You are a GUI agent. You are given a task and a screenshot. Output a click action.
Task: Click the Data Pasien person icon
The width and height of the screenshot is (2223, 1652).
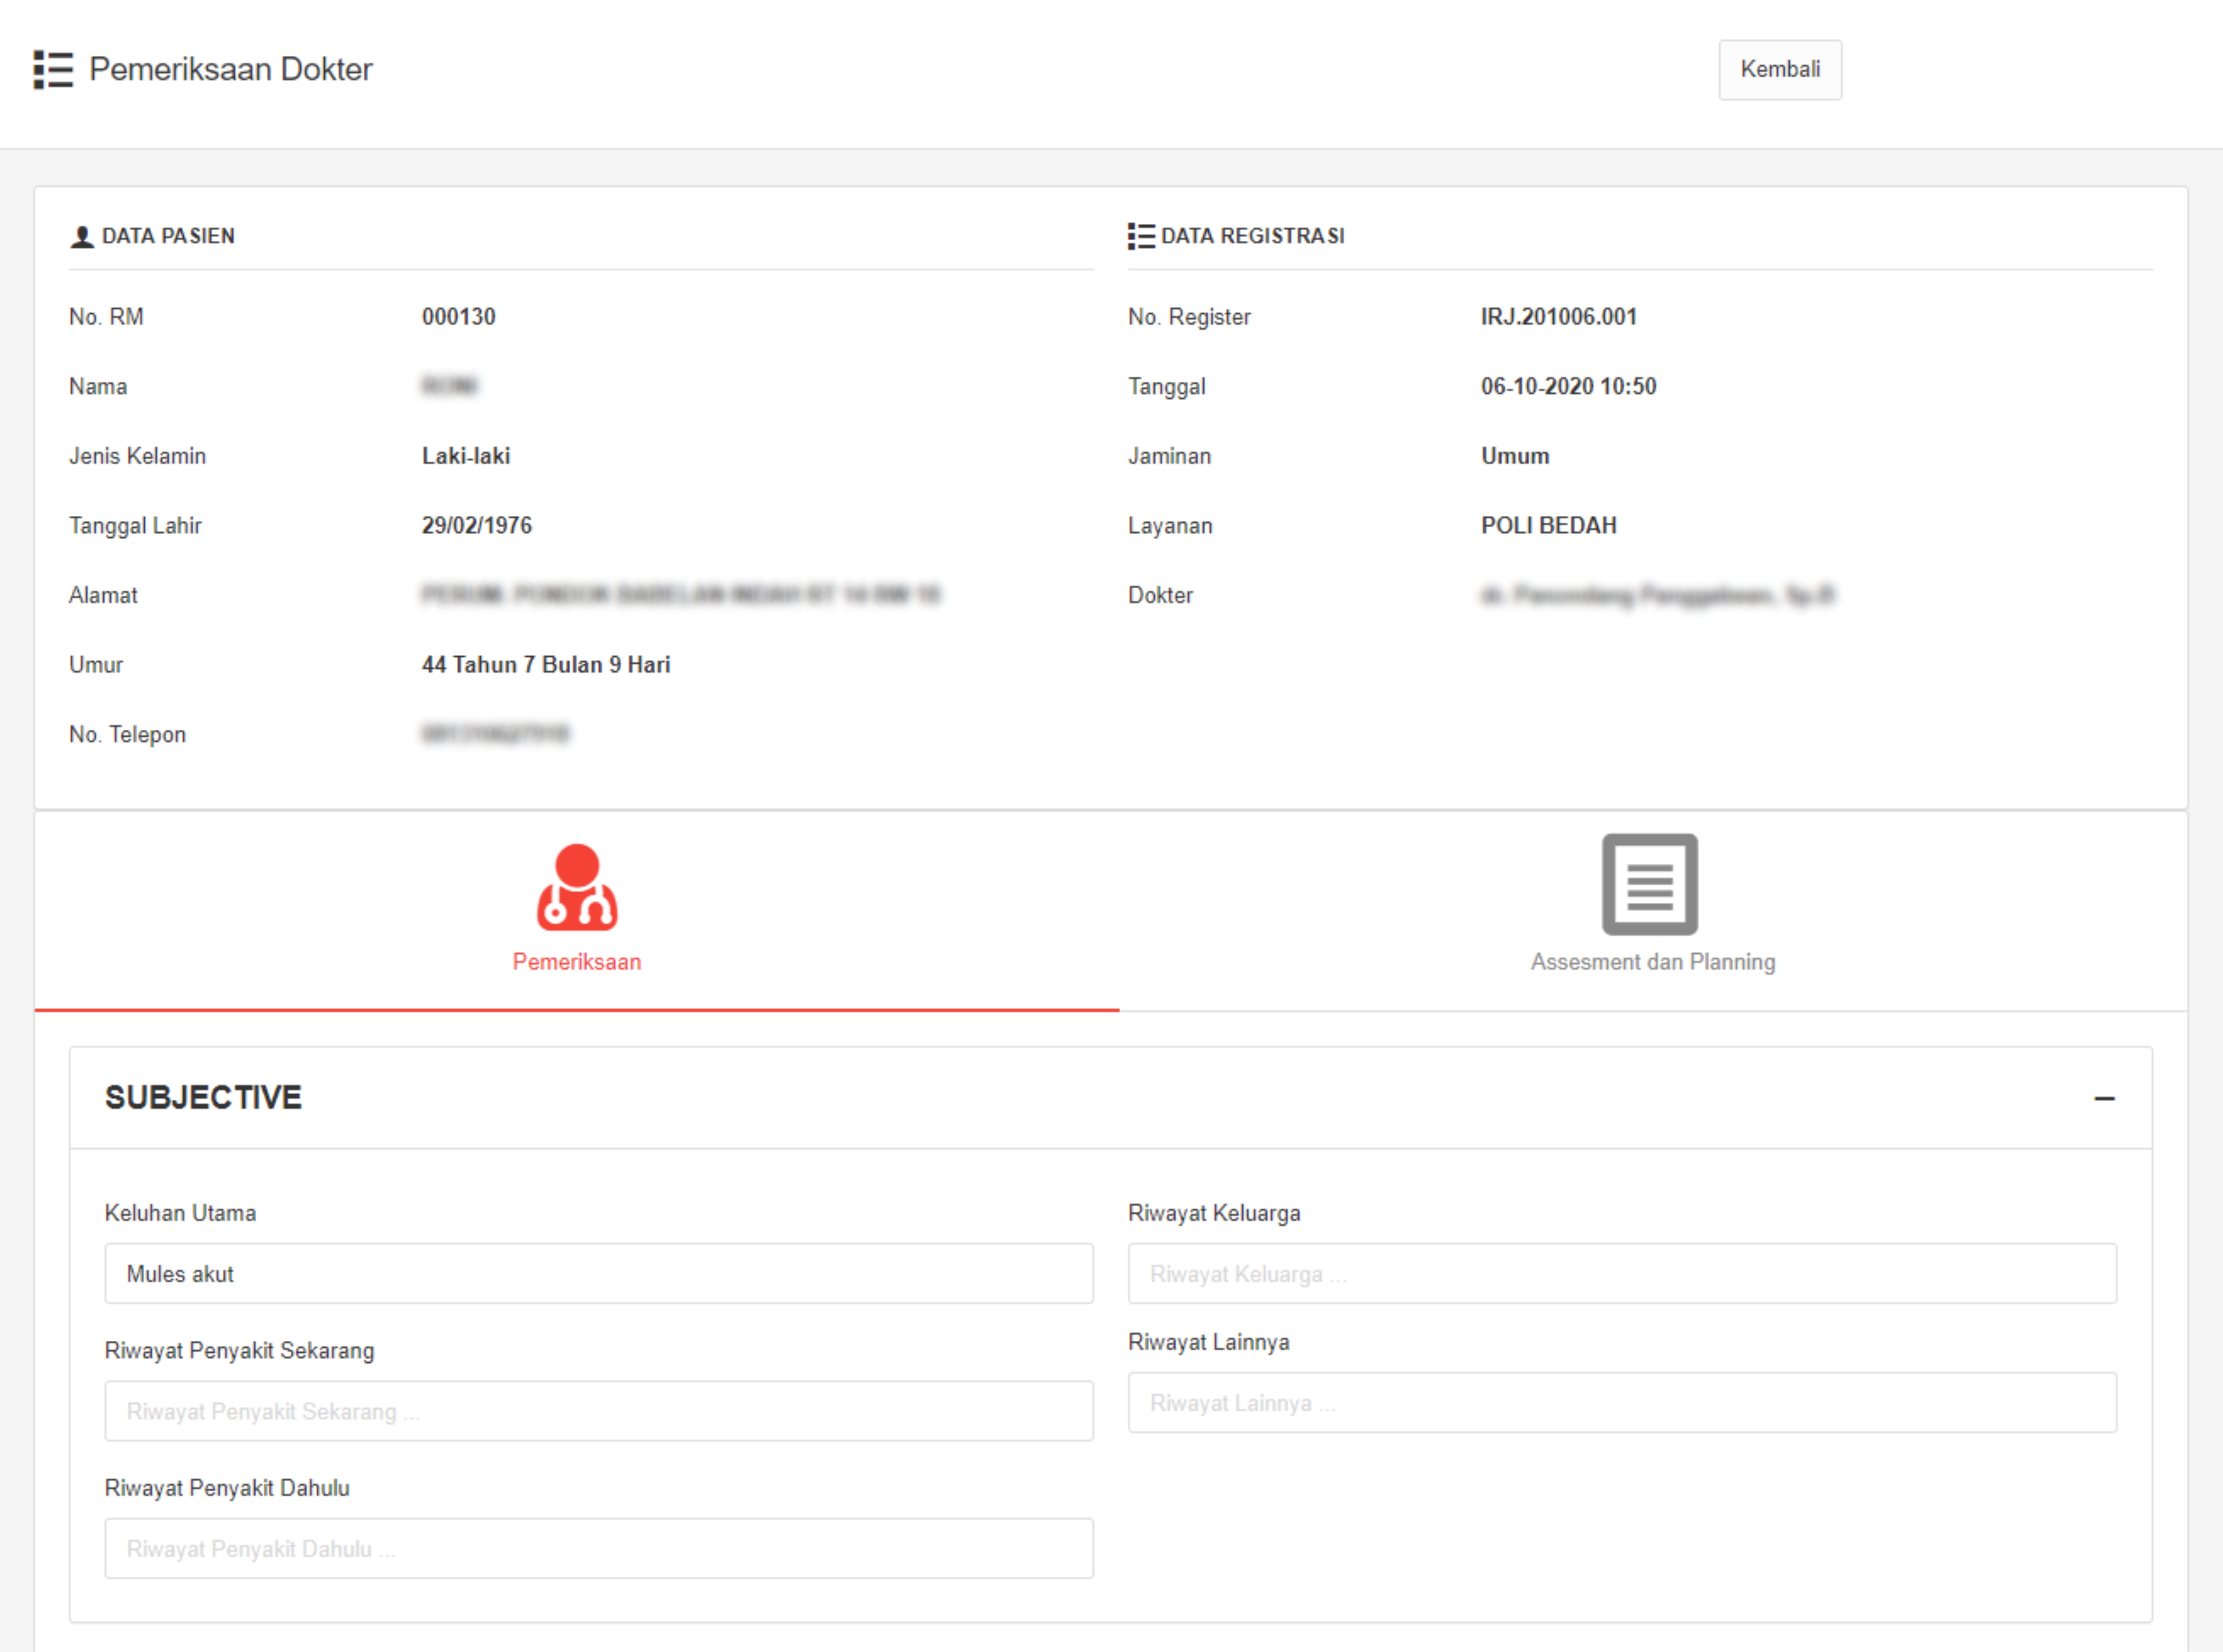[x=82, y=237]
